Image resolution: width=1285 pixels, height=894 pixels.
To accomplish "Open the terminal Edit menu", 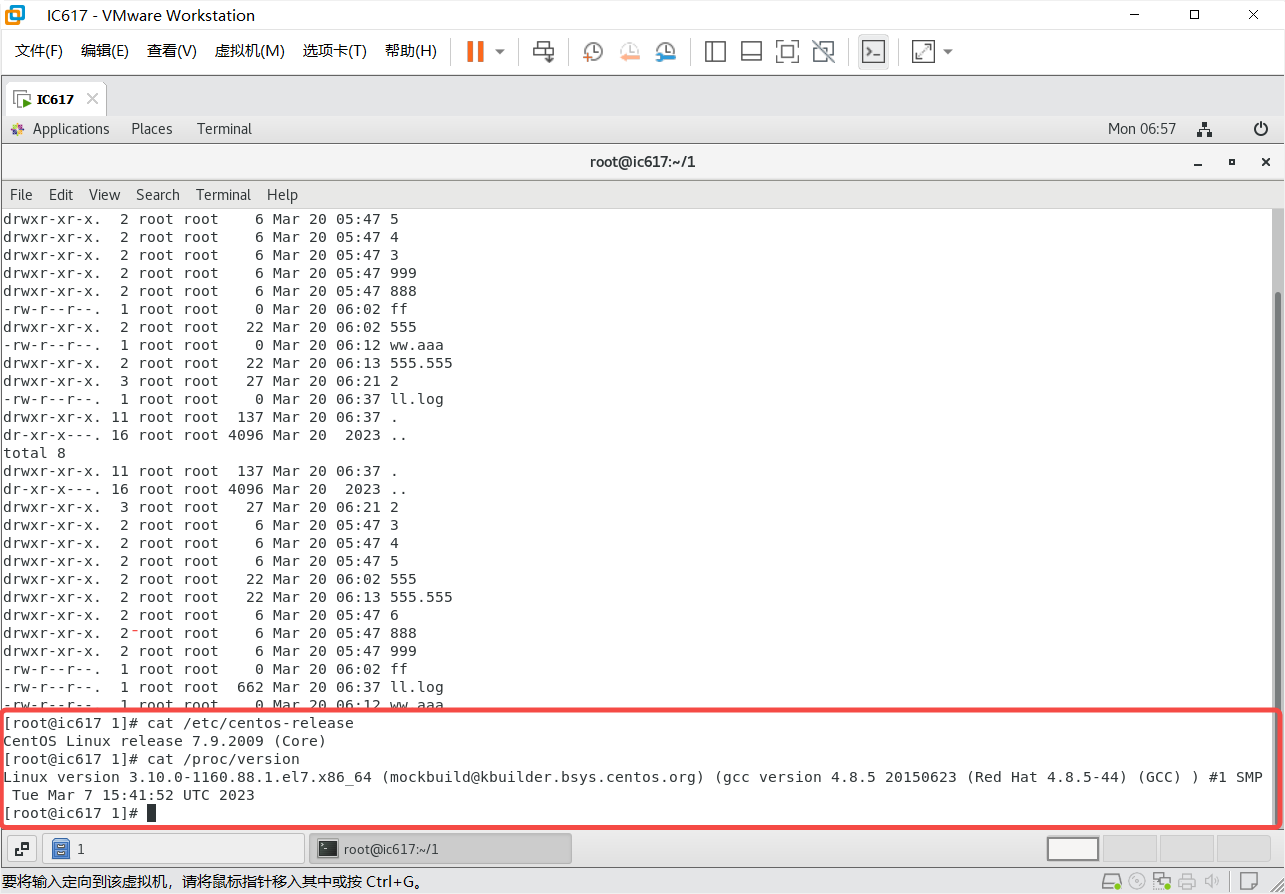I will click(x=61, y=195).
